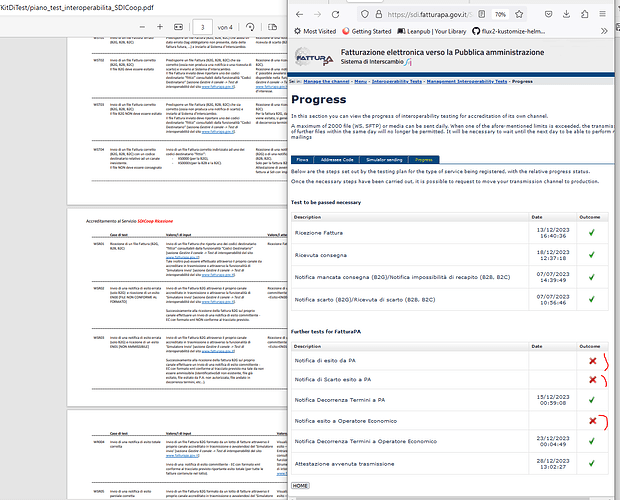This screenshot has width=620, height=500.
Task: Click the padlock site security icon
Action: [378, 14]
